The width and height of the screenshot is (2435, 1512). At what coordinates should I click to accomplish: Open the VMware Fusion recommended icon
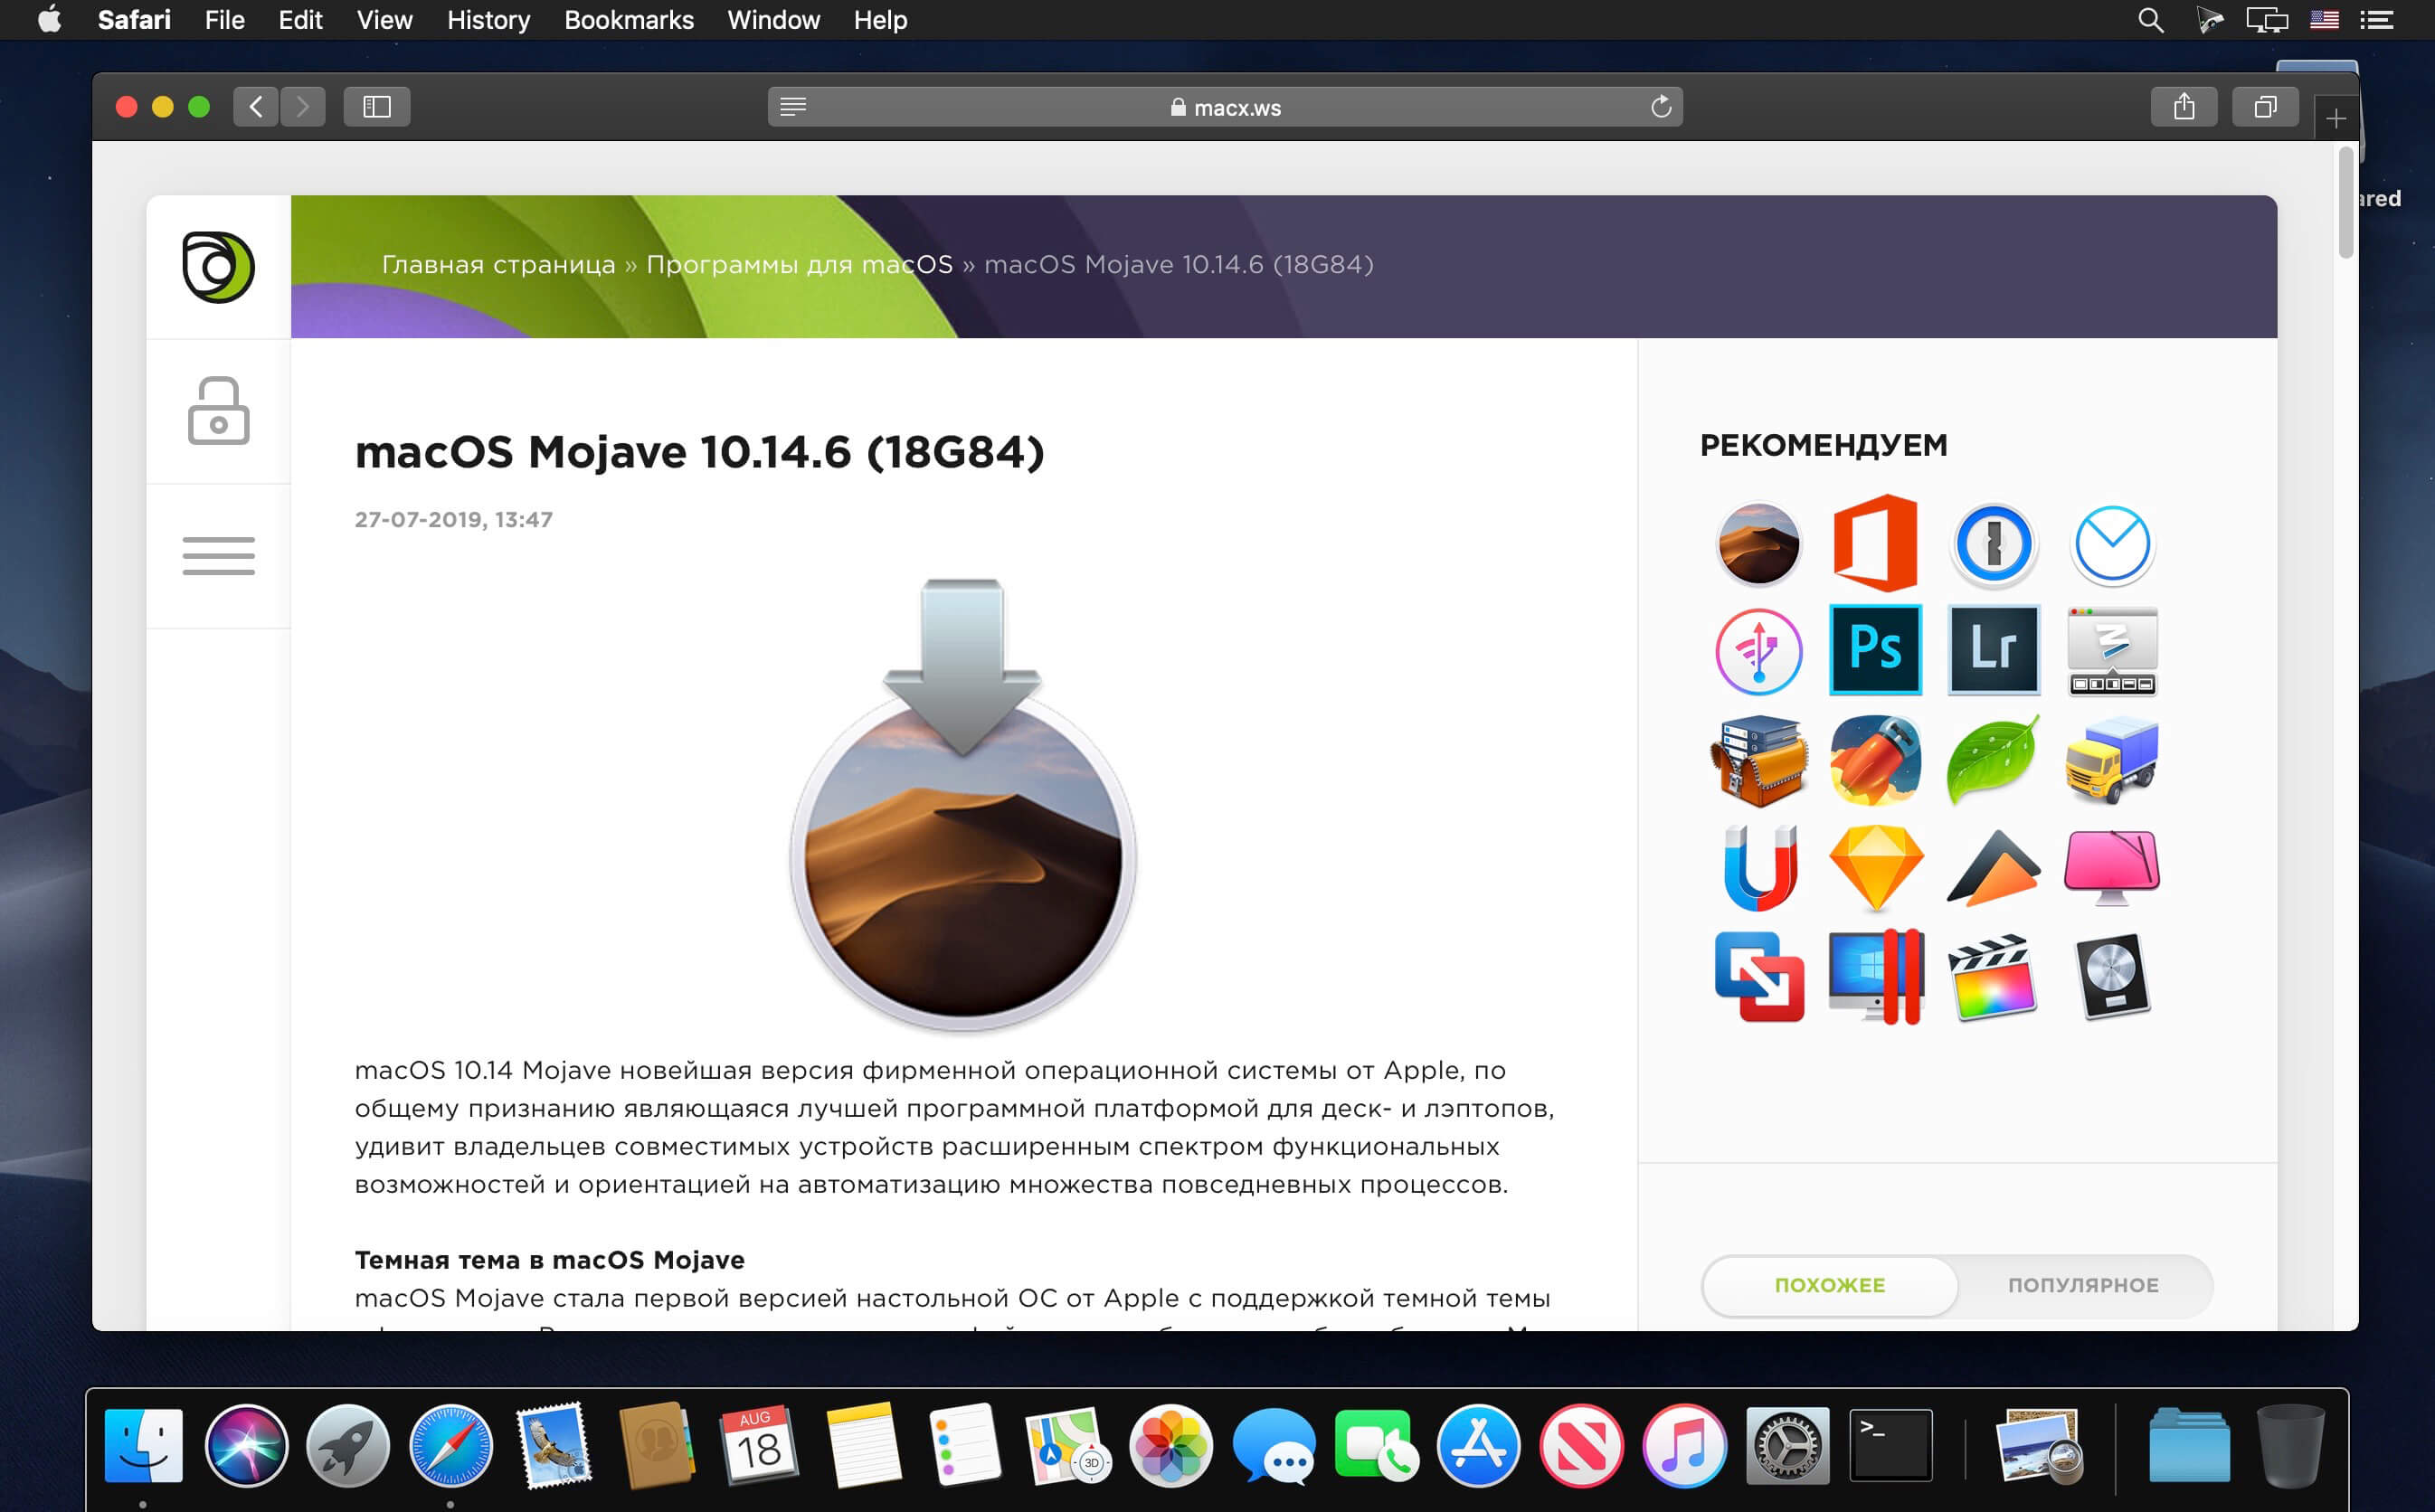[x=1759, y=977]
